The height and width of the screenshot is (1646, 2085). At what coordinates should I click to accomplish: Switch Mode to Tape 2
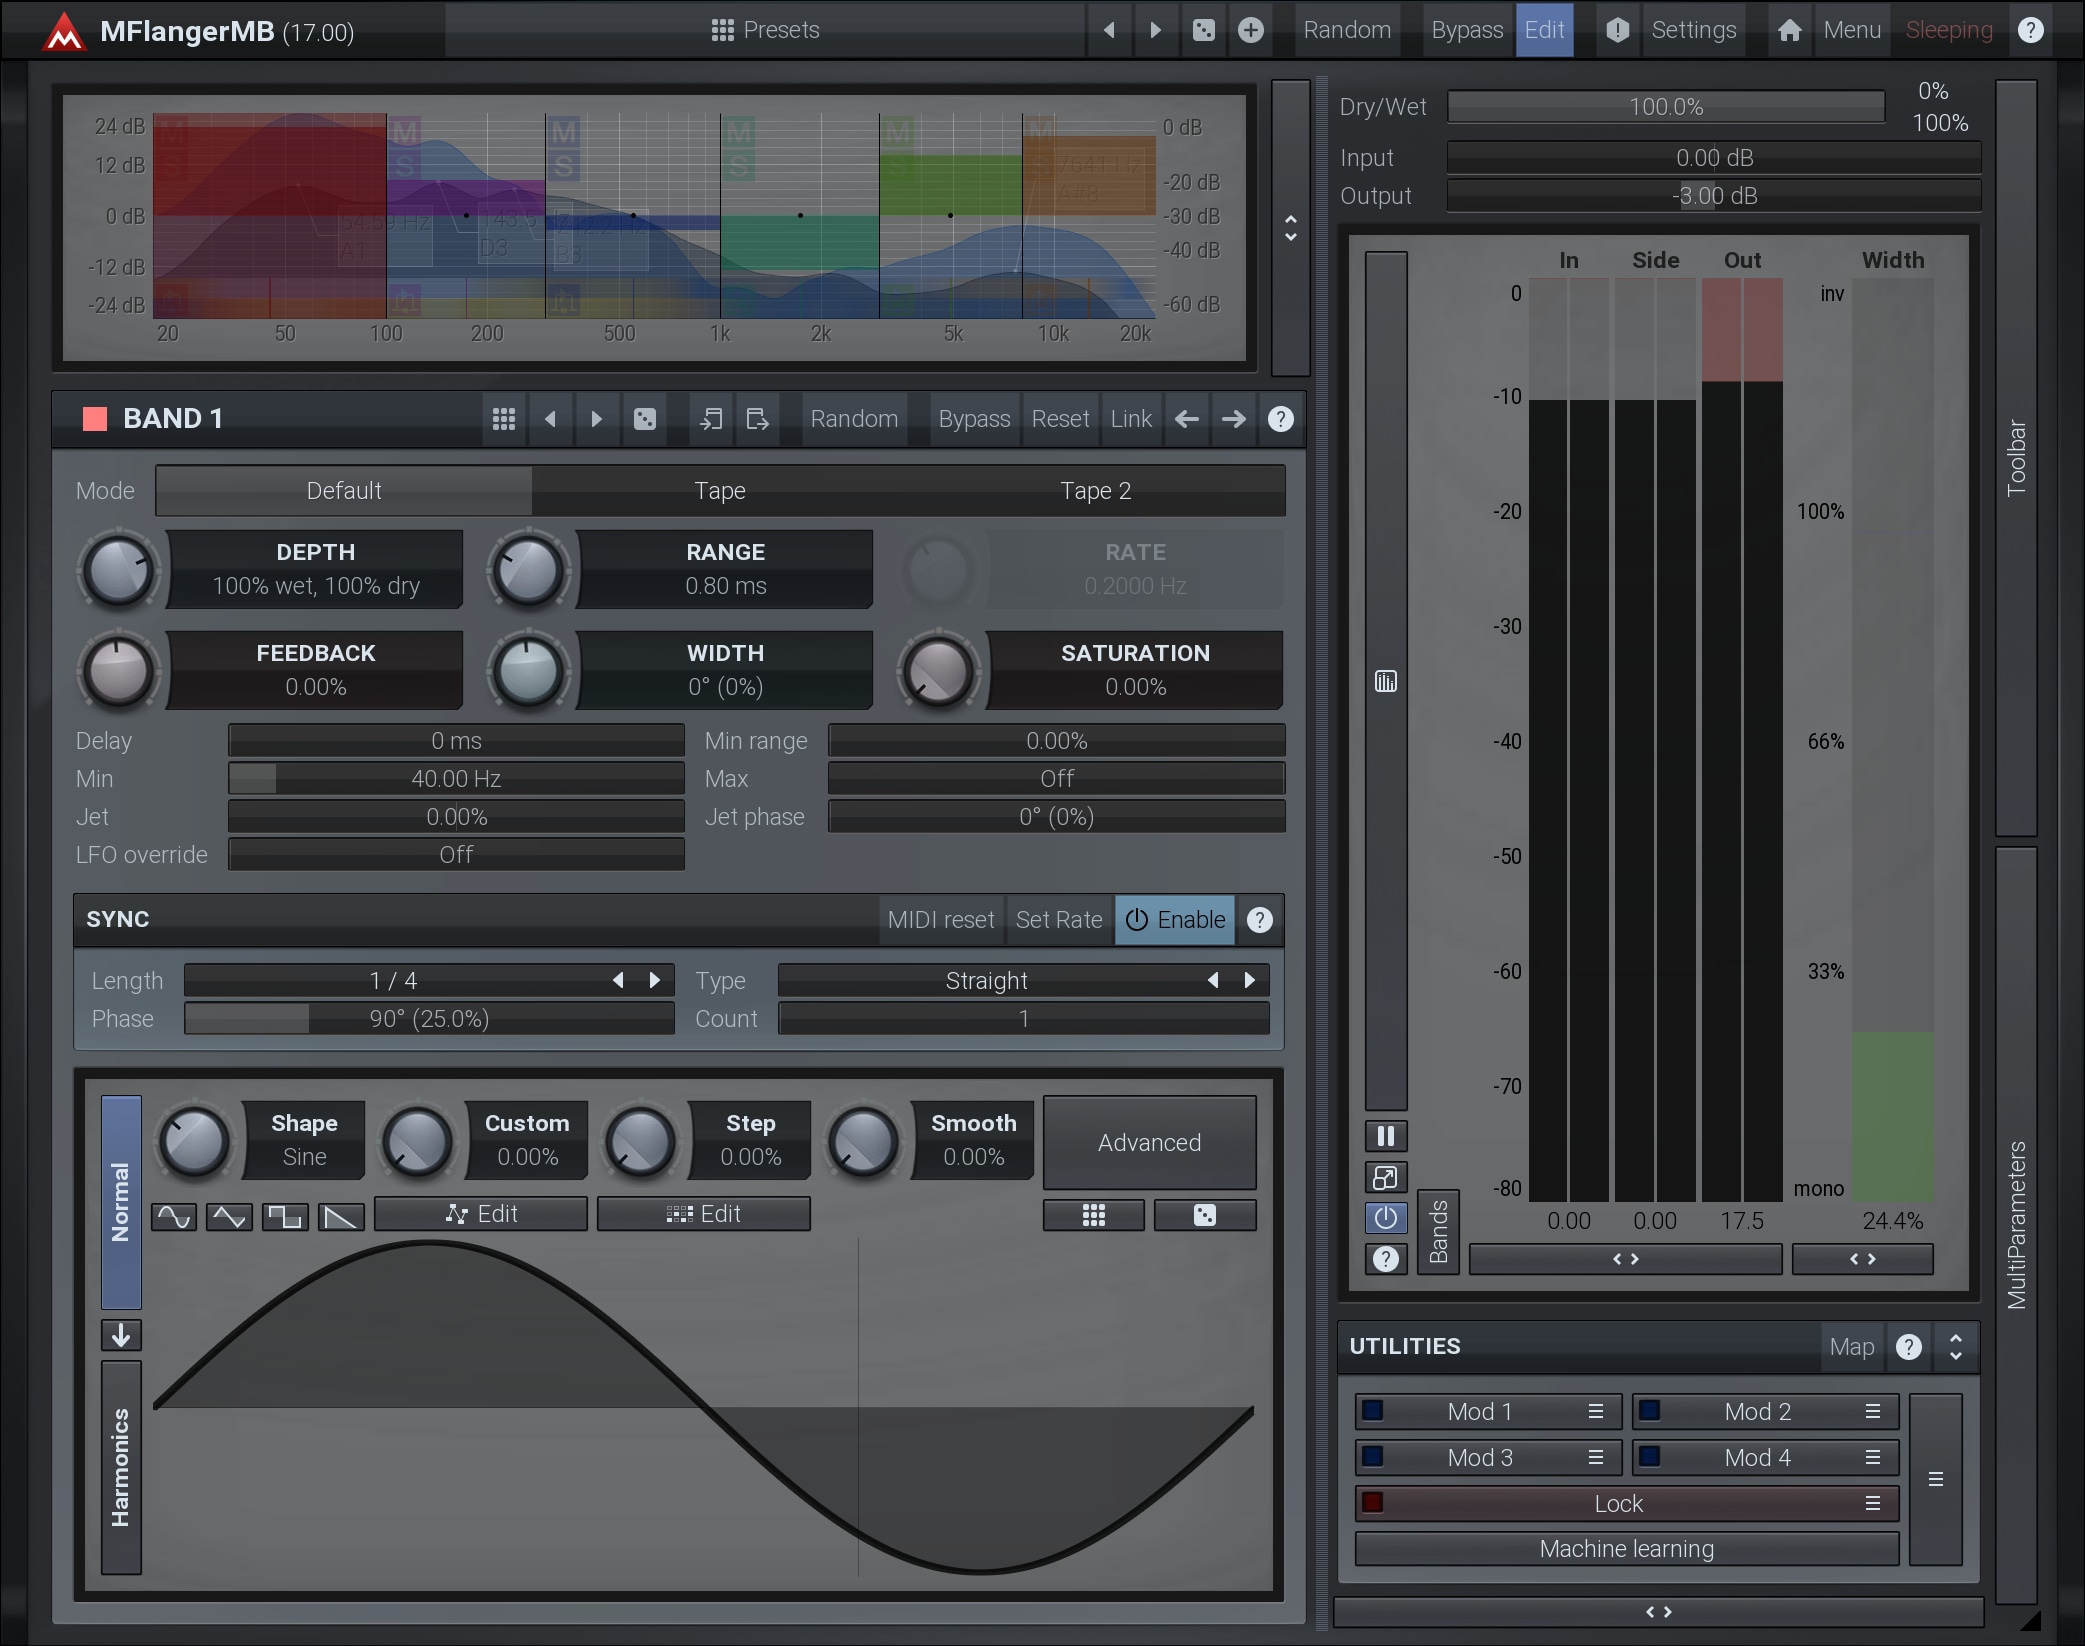tap(1095, 491)
